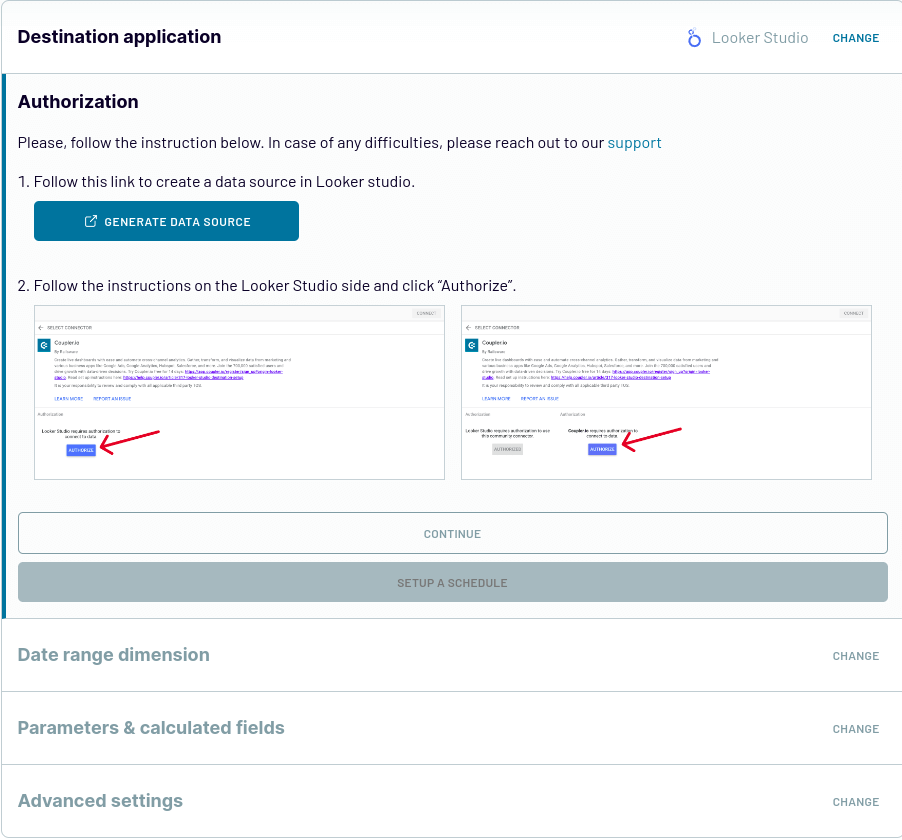Click the back arrow in left instruction screenshot

(40, 327)
